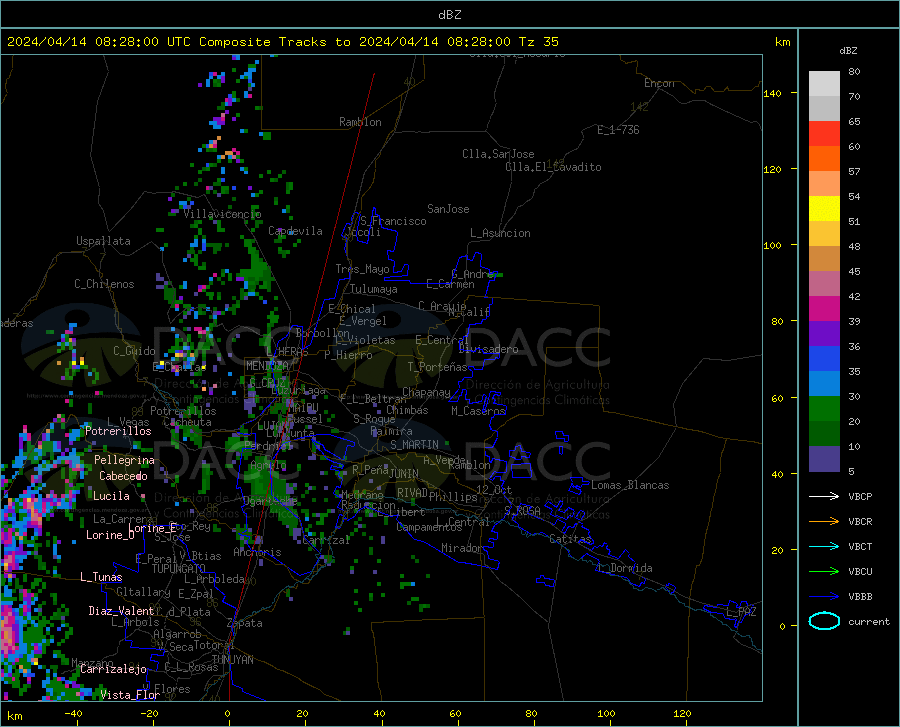Click the pink Cabecedo label
Viewport: 900px width, 727px height.
coord(123,476)
